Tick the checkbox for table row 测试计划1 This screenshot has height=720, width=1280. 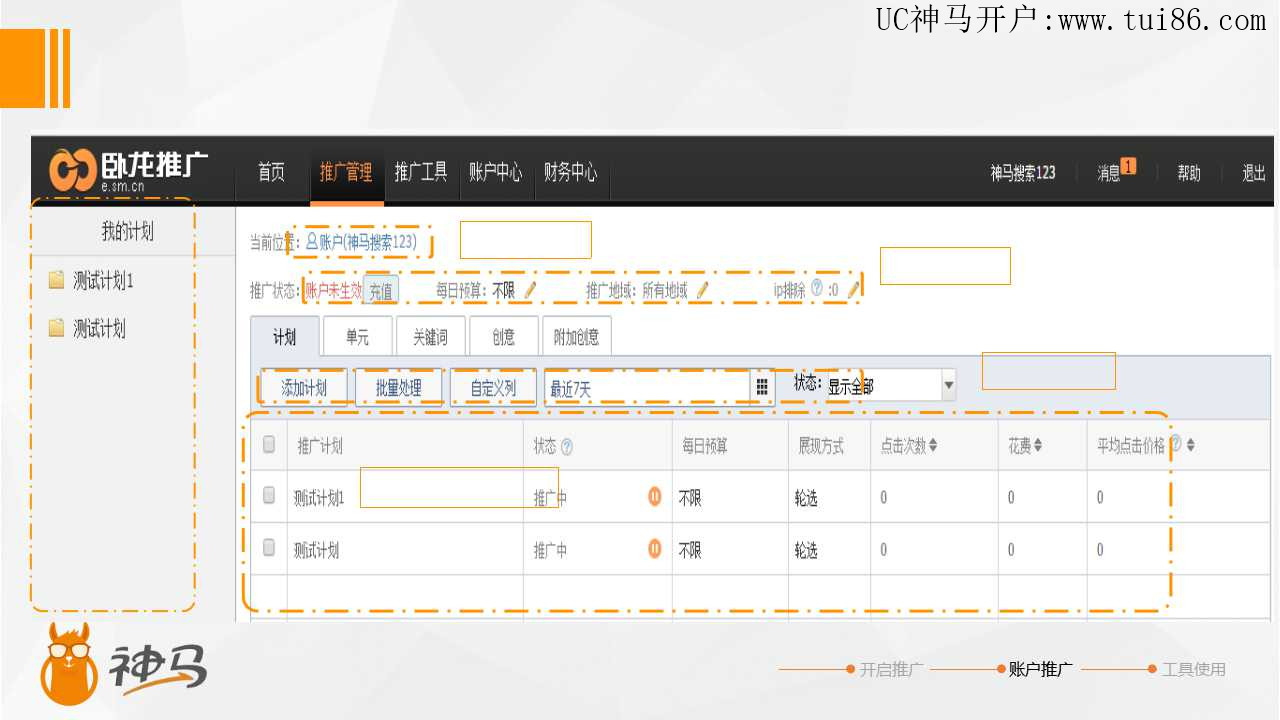pos(269,495)
